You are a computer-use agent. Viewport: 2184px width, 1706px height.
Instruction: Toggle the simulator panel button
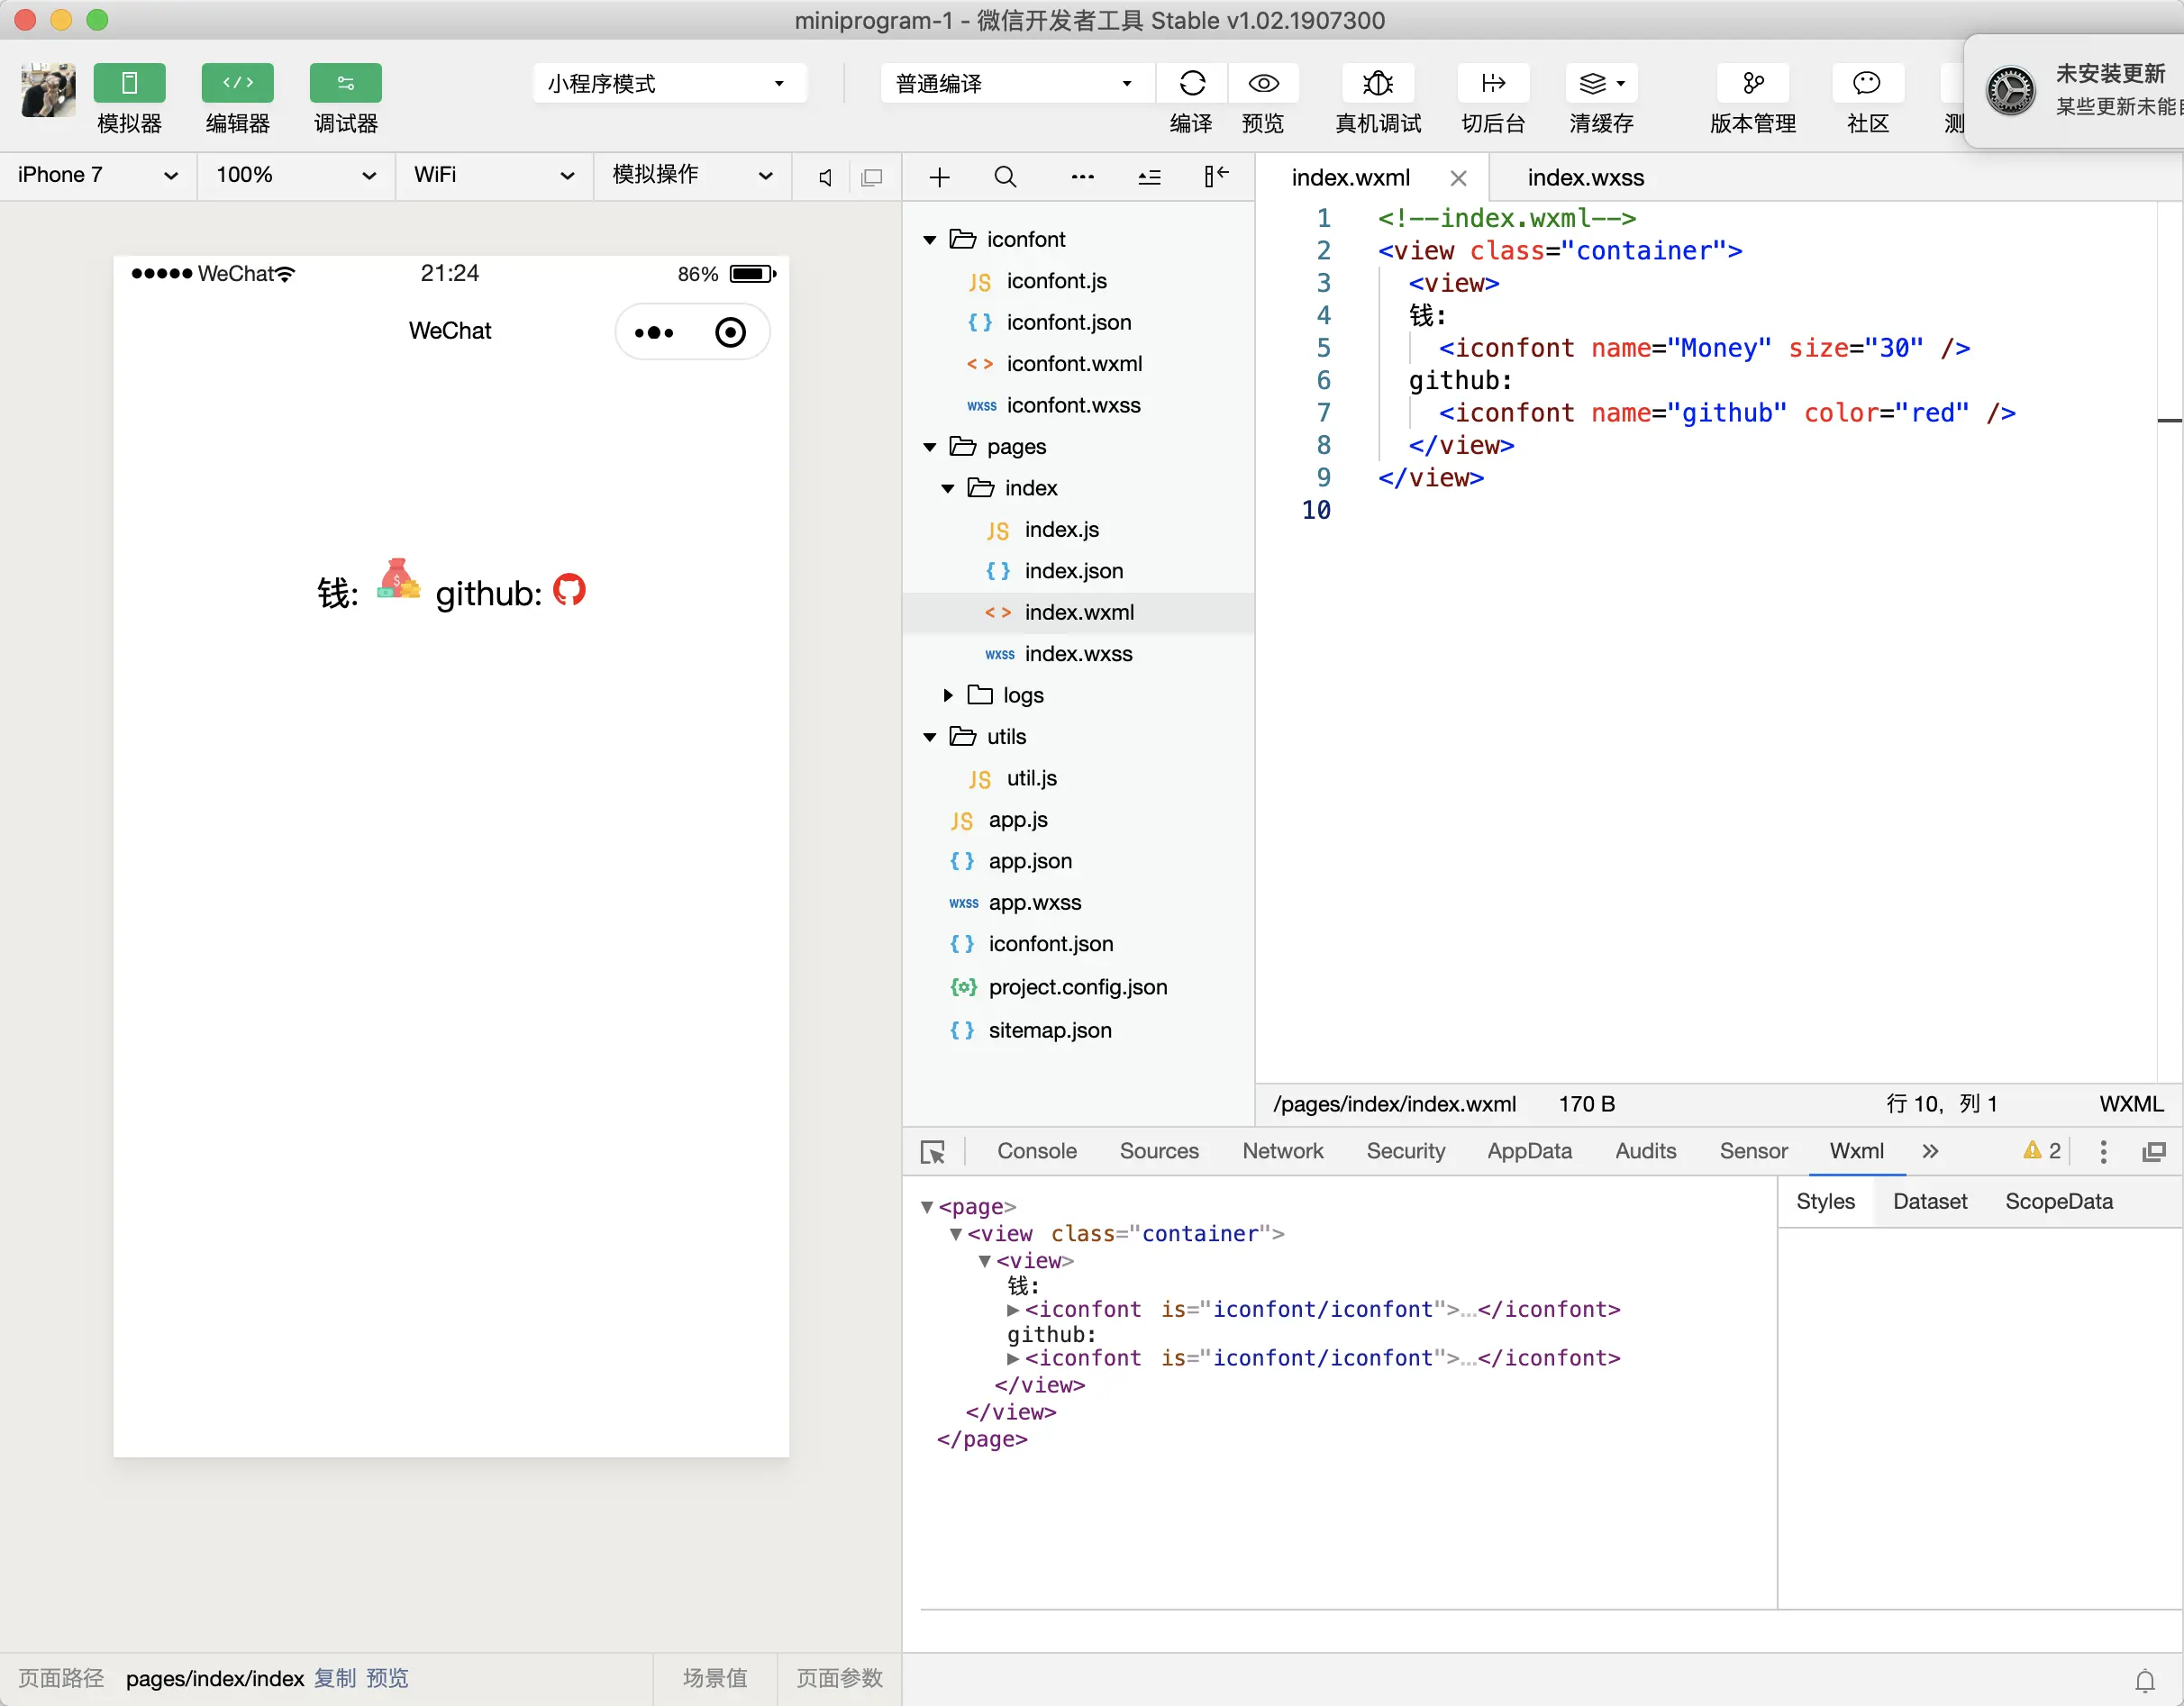click(129, 84)
